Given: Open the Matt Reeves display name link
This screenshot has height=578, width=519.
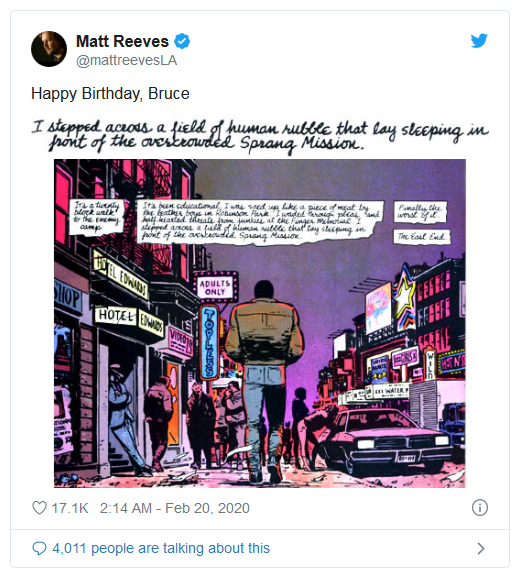Looking at the screenshot, I should pyautogui.click(x=122, y=41).
